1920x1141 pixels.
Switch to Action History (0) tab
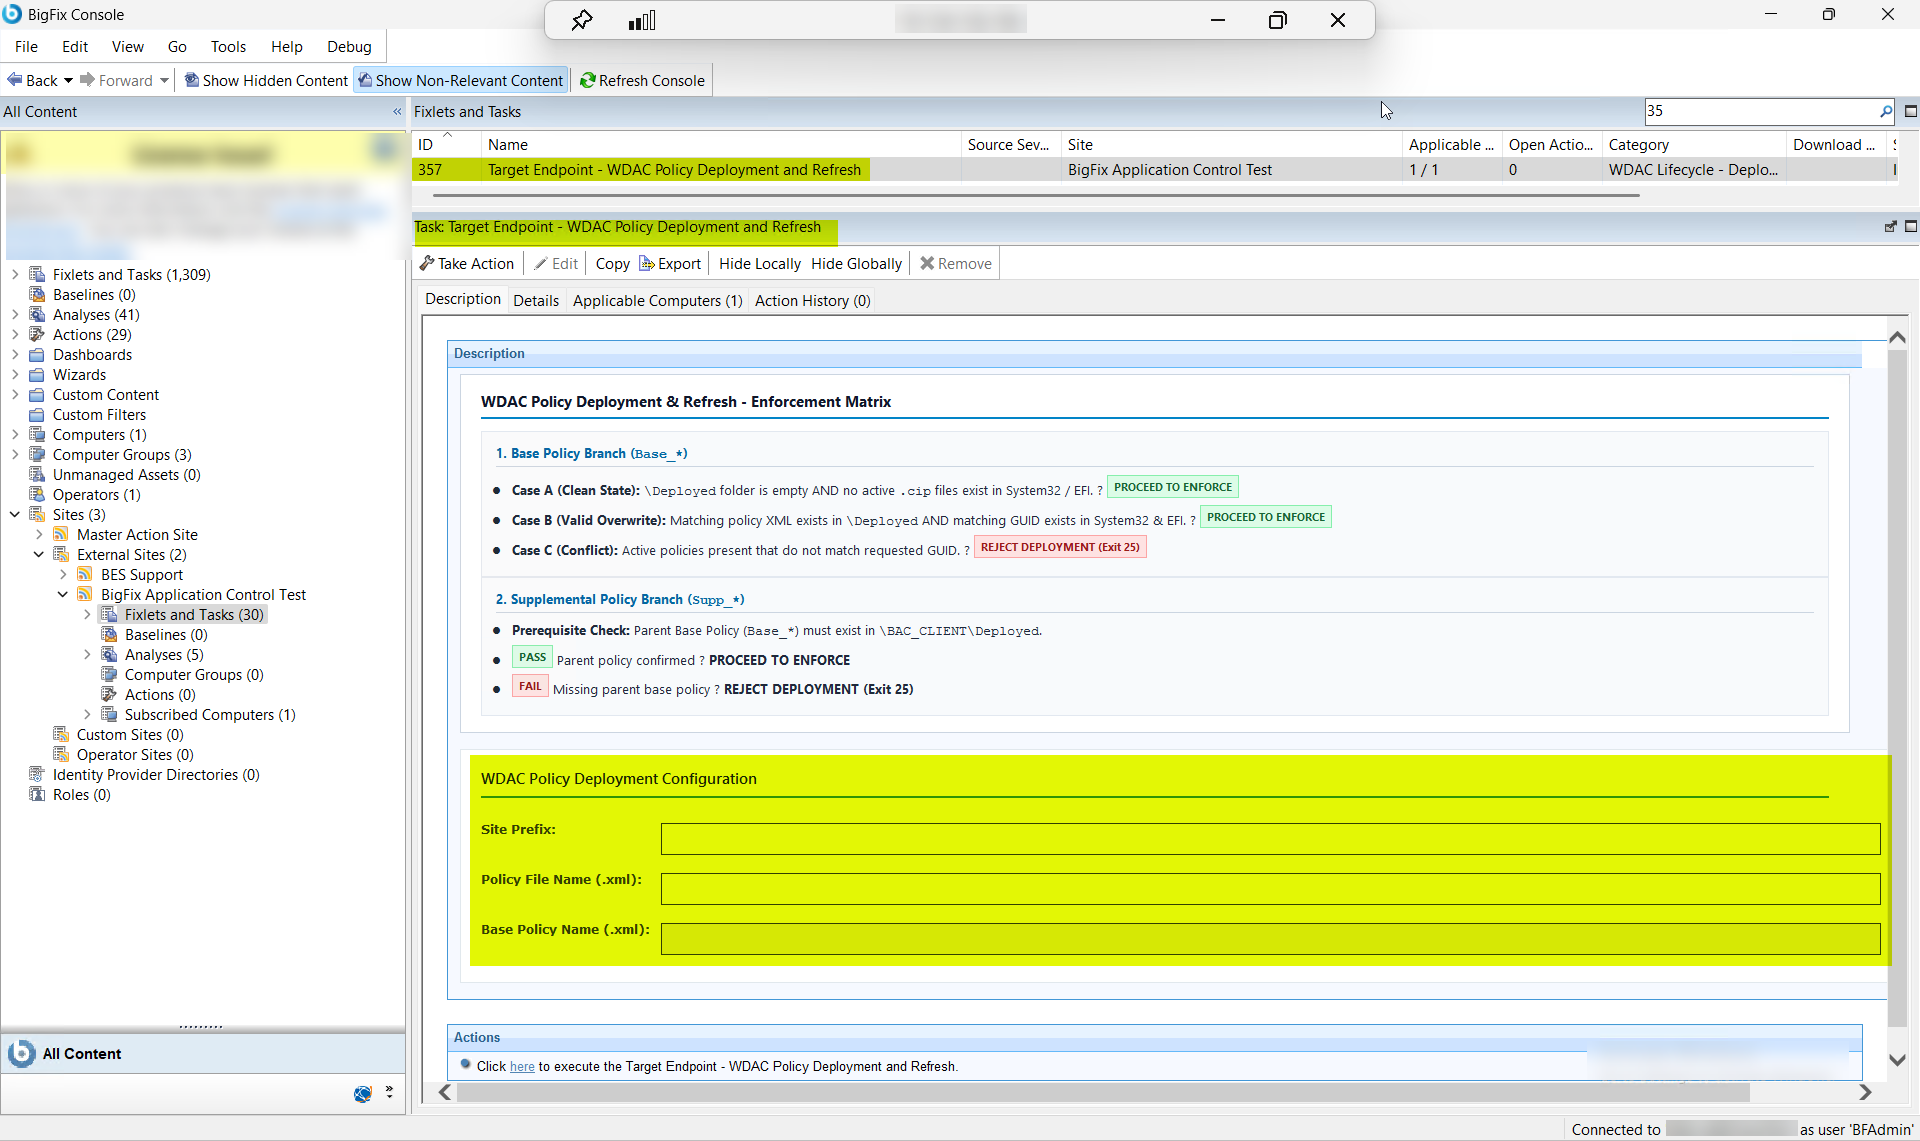click(x=812, y=301)
